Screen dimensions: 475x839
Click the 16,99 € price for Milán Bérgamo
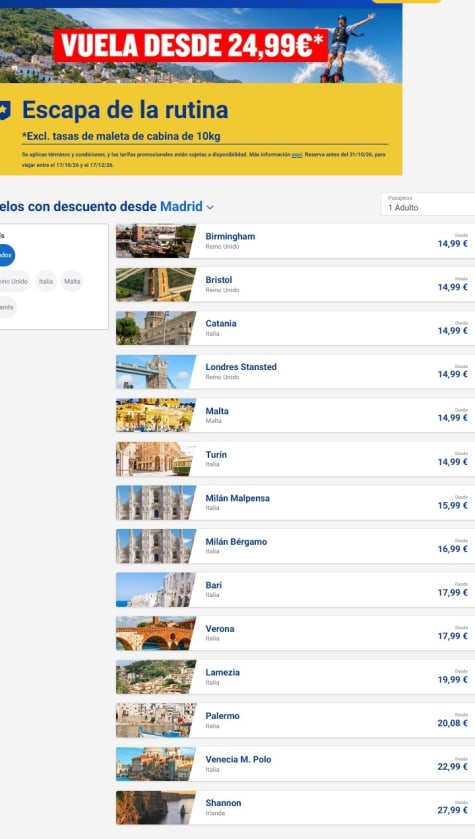click(x=453, y=549)
